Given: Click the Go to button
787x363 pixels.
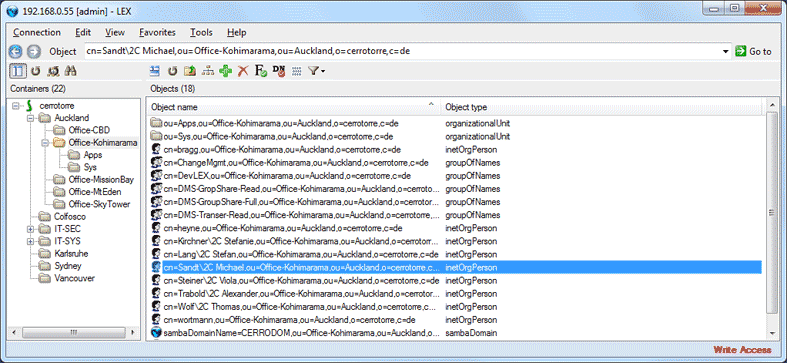Looking at the screenshot, I should click(753, 51).
